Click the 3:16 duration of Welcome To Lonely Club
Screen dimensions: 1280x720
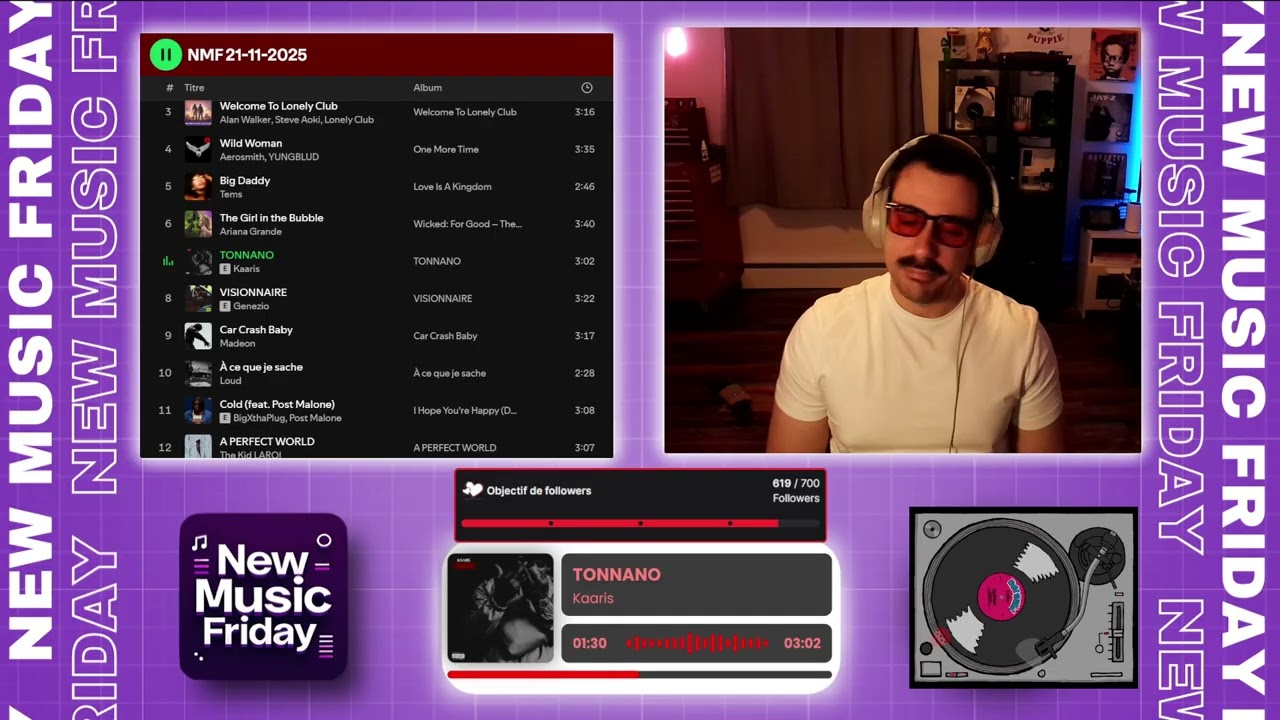click(585, 112)
